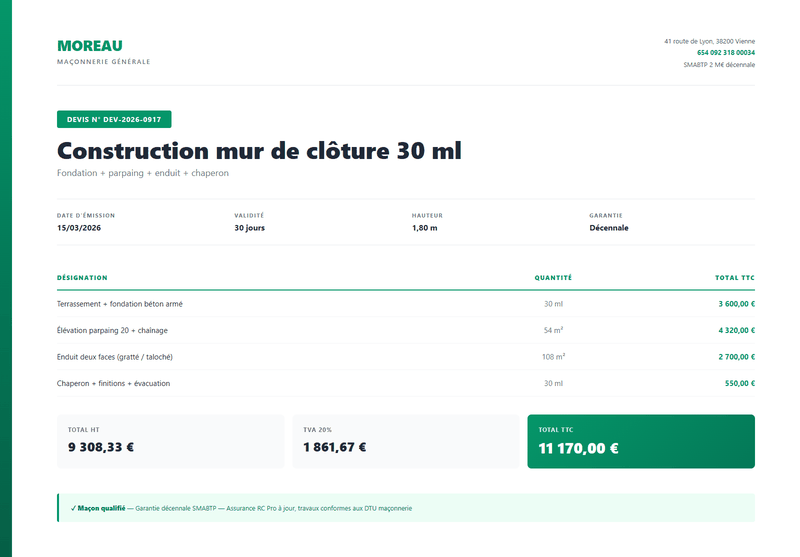Click the Enduit deux faces row

pos(406,357)
